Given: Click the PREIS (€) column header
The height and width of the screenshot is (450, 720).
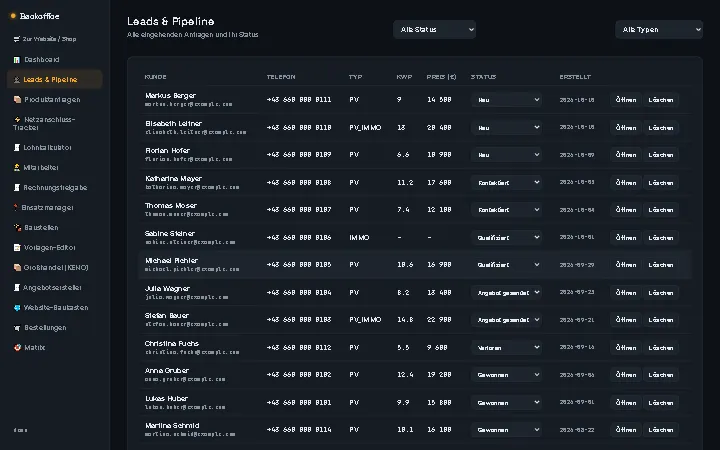Looking at the screenshot, I should pos(441,77).
